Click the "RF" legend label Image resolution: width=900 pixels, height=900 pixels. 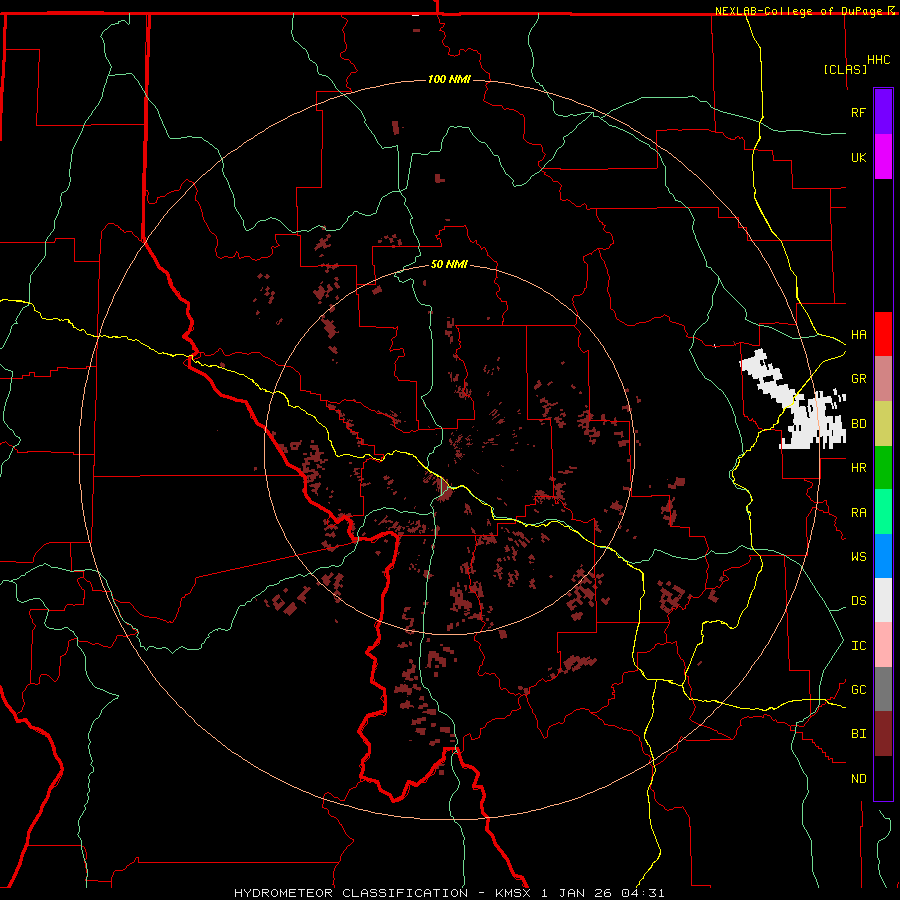coord(858,112)
